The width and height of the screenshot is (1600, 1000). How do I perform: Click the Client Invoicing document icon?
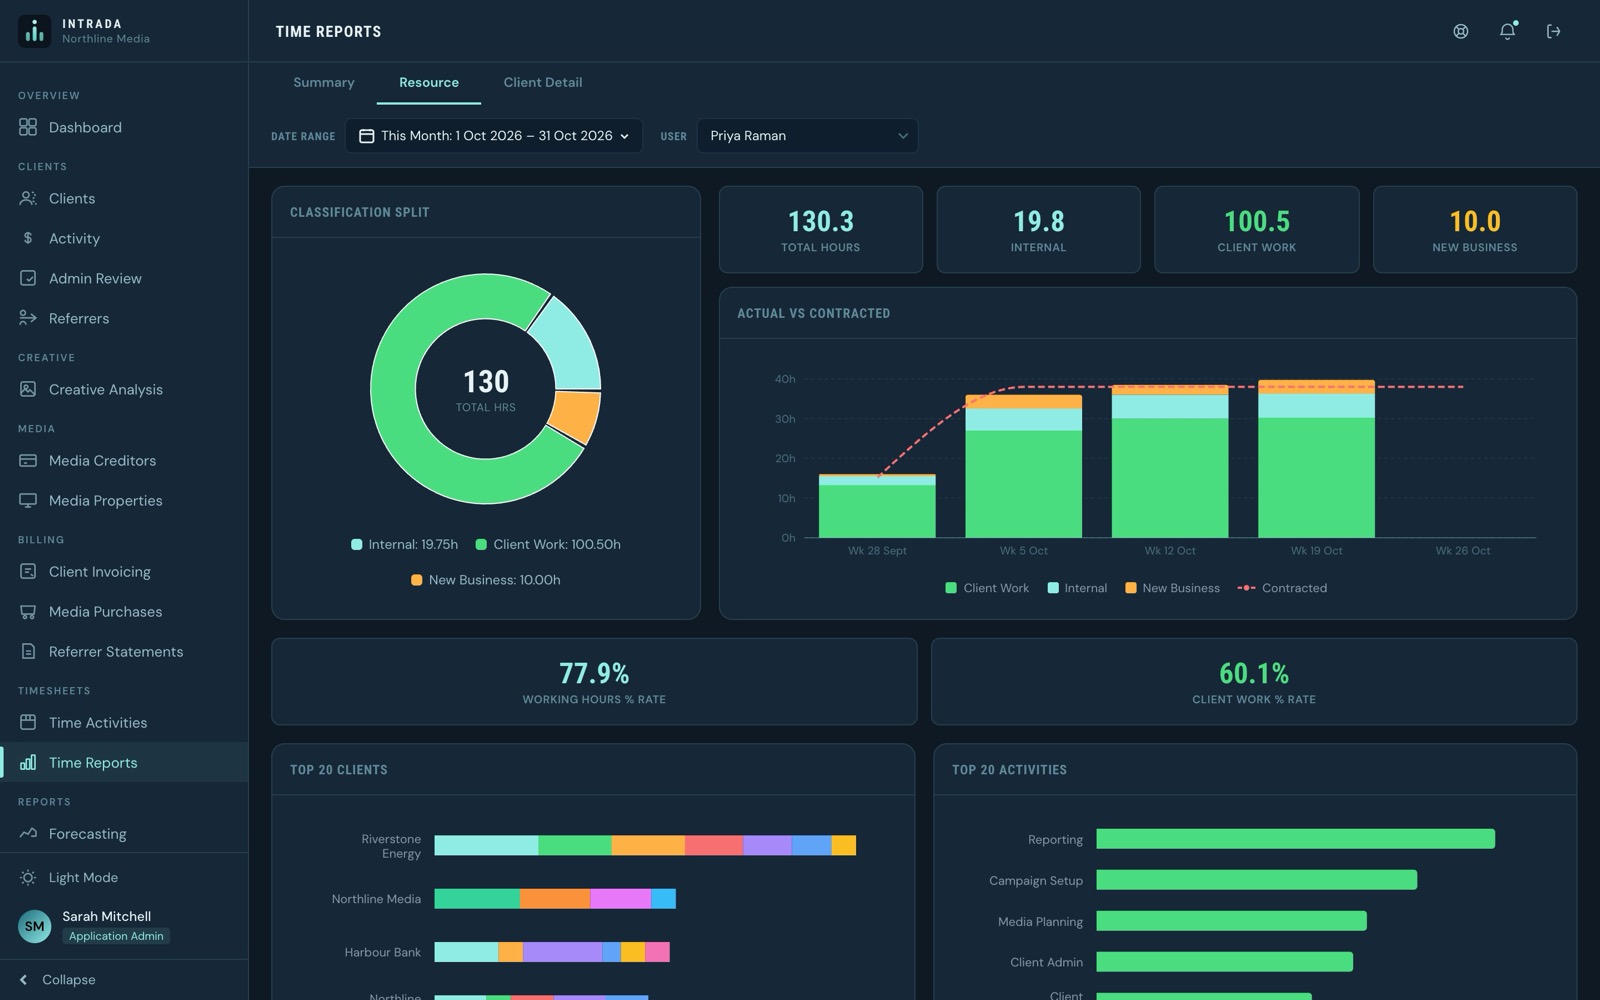28,571
